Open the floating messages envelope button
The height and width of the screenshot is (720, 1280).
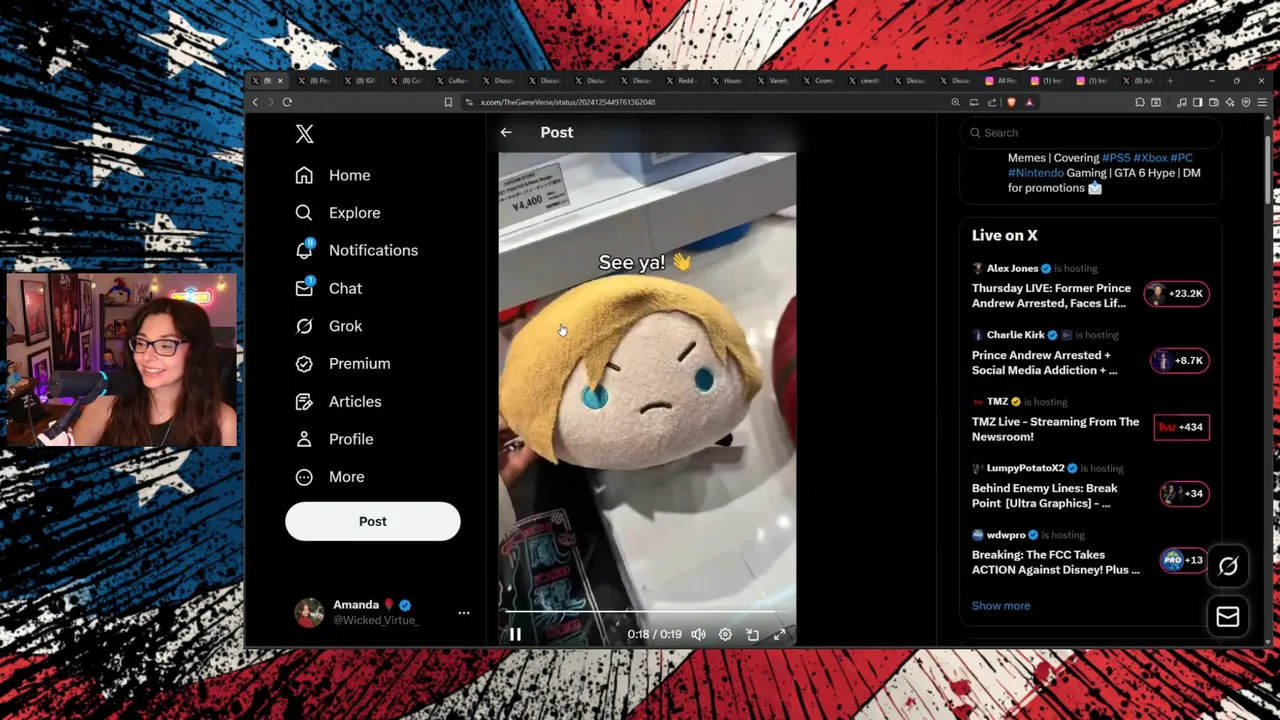click(1228, 617)
